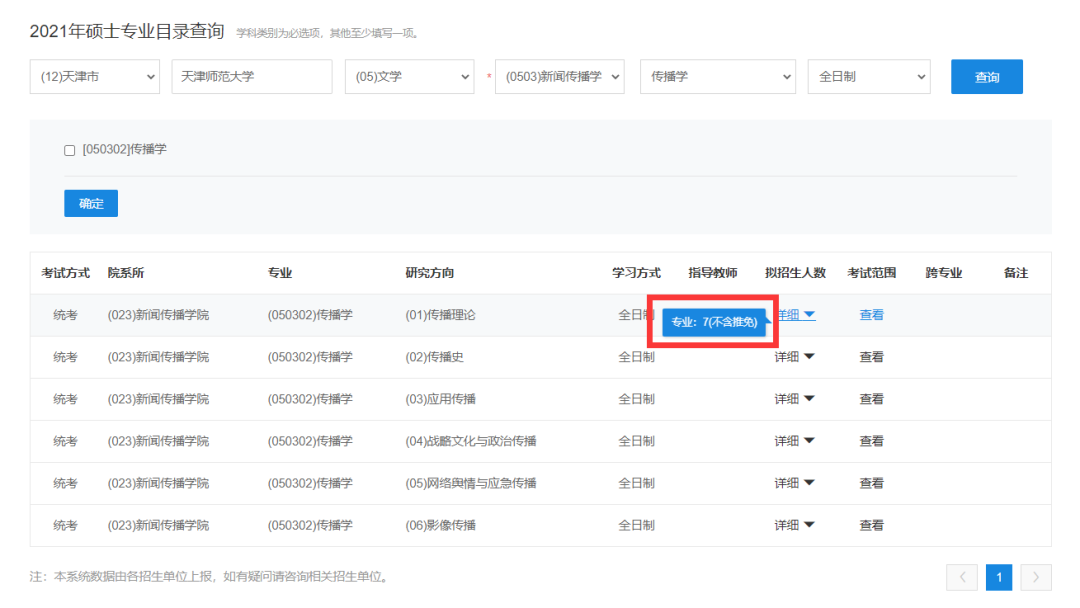The height and width of the screenshot is (608, 1080).
Task: Expand 详细 for 网络舆情与应急传播 row
Action: coord(795,483)
